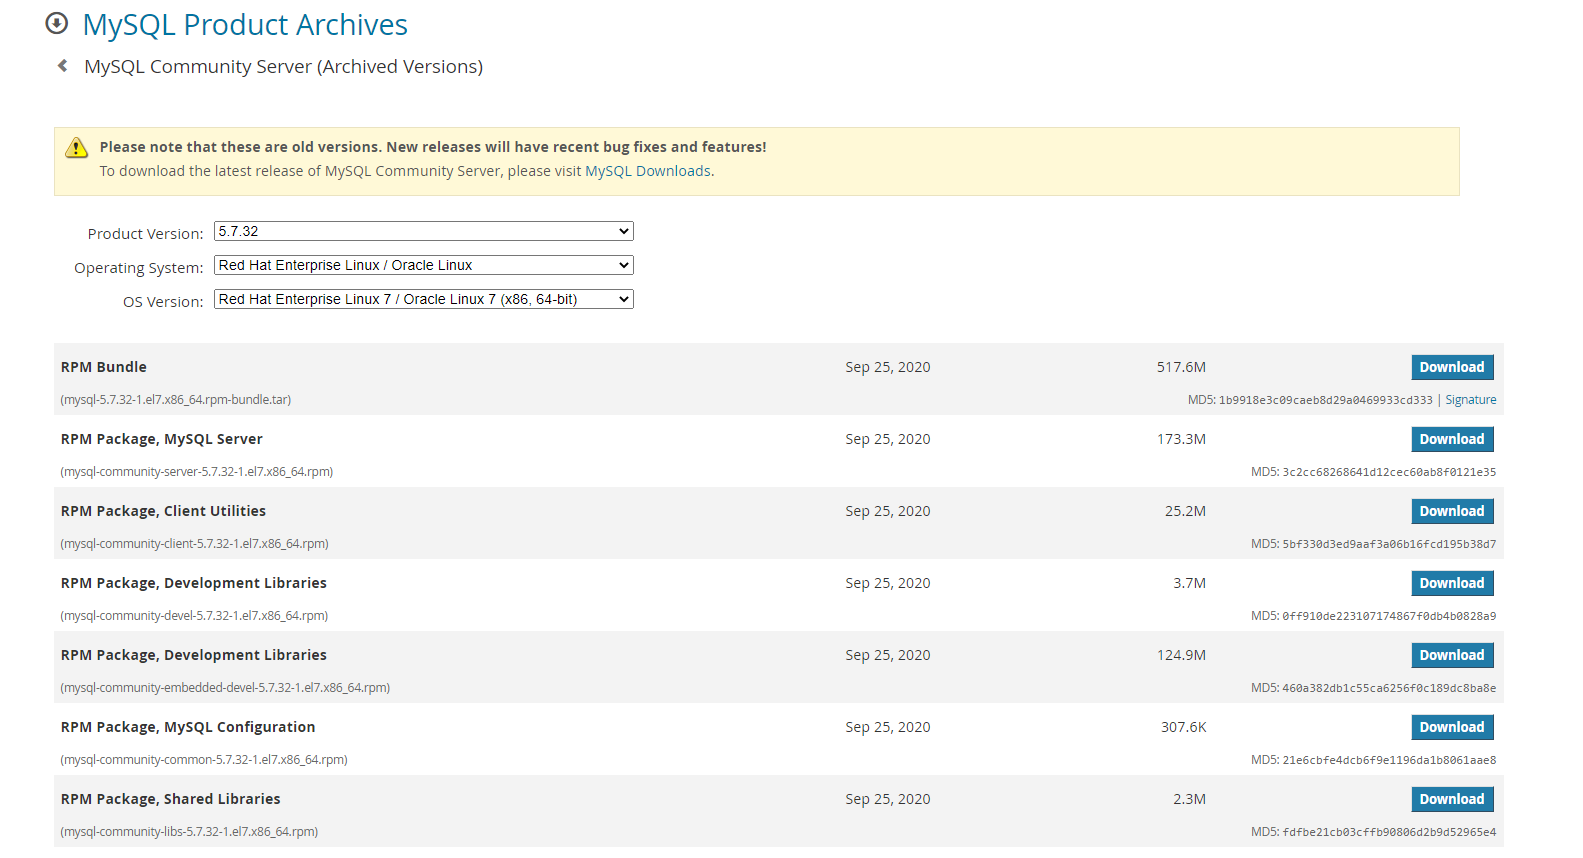The height and width of the screenshot is (858, 1583).
Task: Expand the Operating System dropdown
Action: point(423,265)
